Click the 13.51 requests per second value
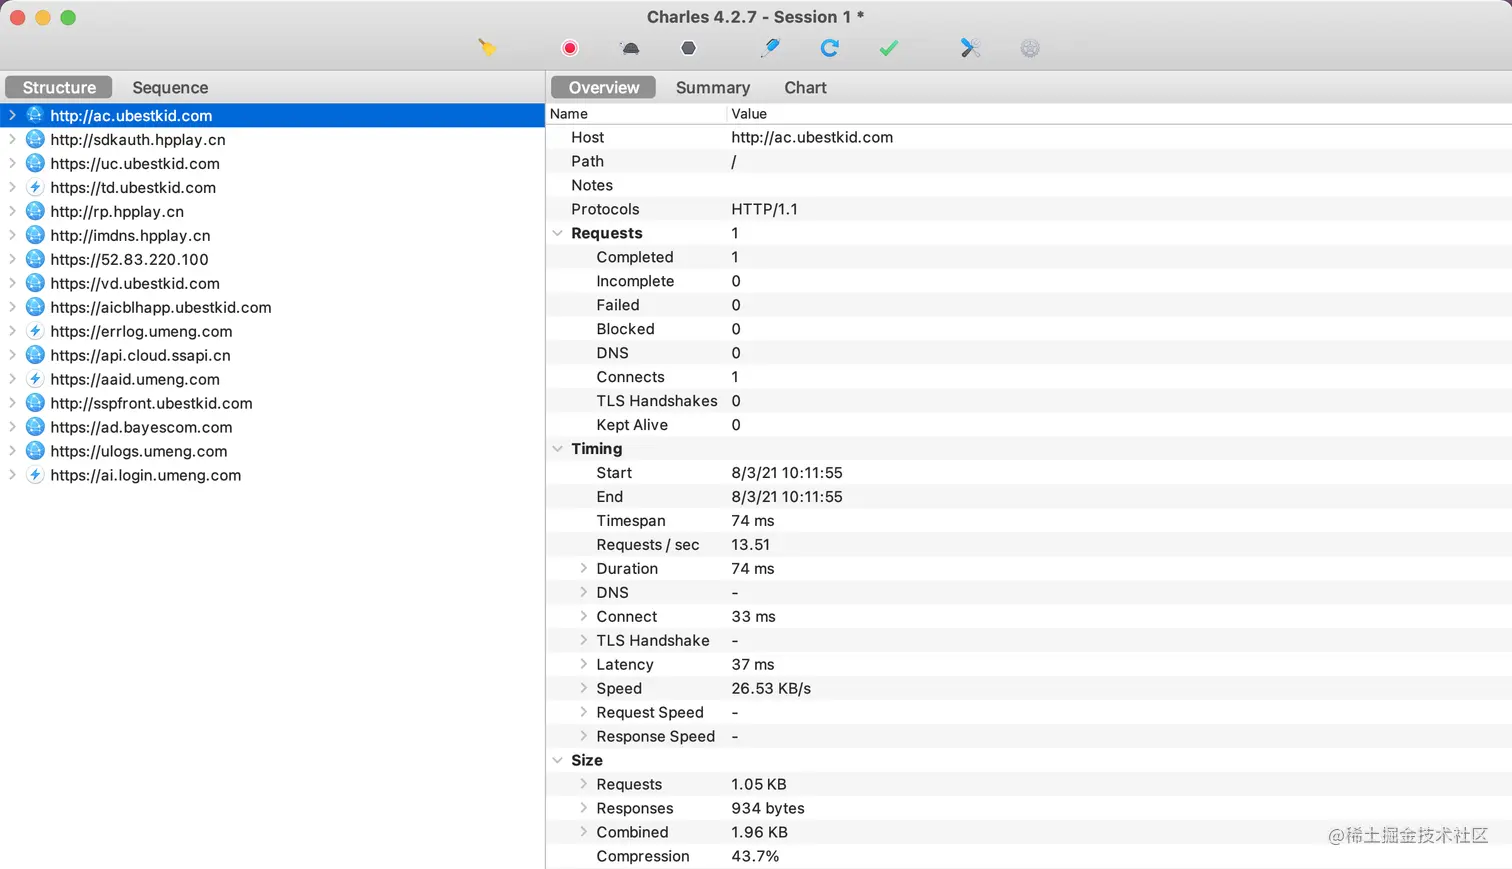Viewport: 1512px width, 869px height. pyautogui.click(x=751, y=544)
